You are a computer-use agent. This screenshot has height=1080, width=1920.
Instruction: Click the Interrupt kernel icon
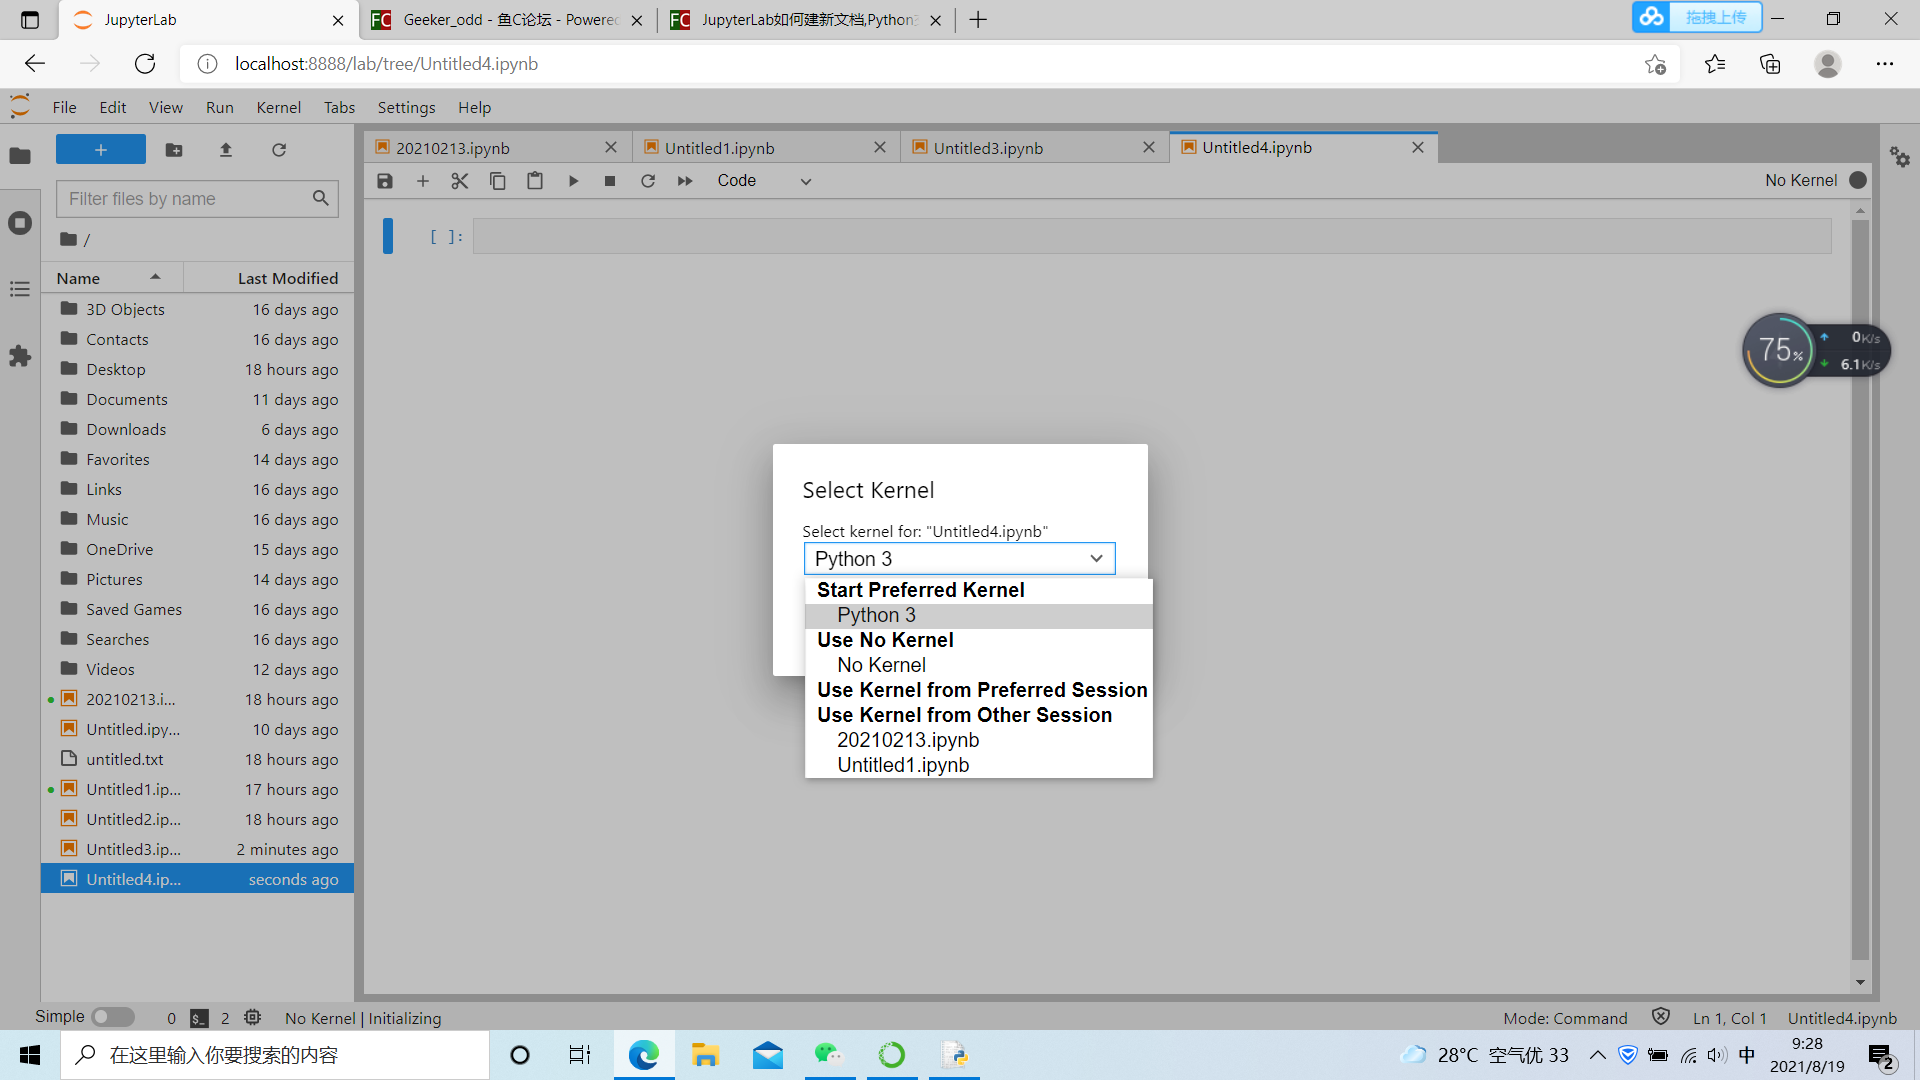(x=609, y=181)
